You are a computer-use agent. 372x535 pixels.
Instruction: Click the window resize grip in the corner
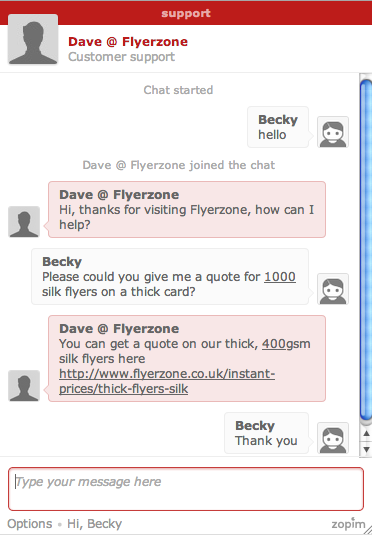tap(368, 531)
